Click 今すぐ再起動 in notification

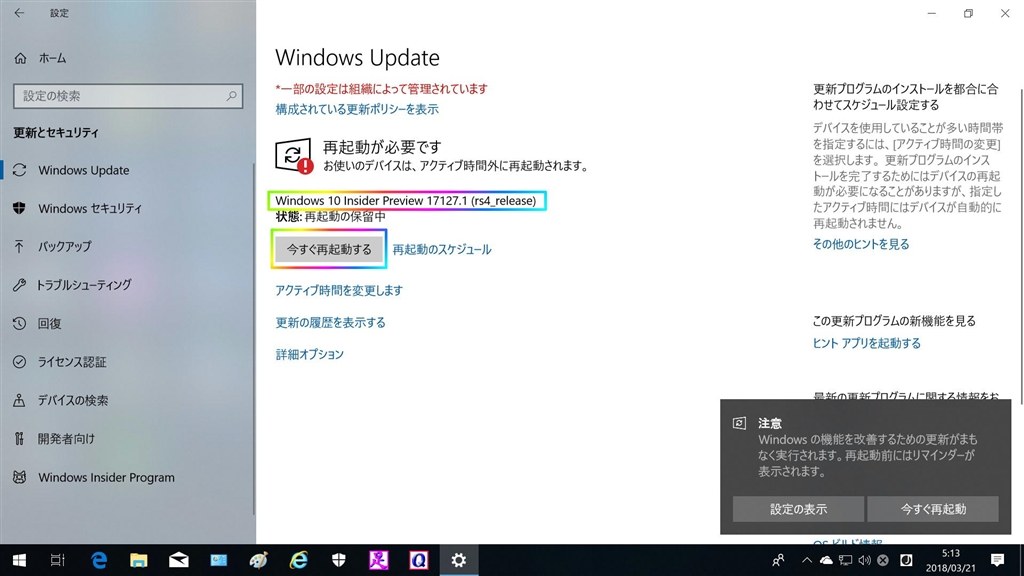click(933, 509)
